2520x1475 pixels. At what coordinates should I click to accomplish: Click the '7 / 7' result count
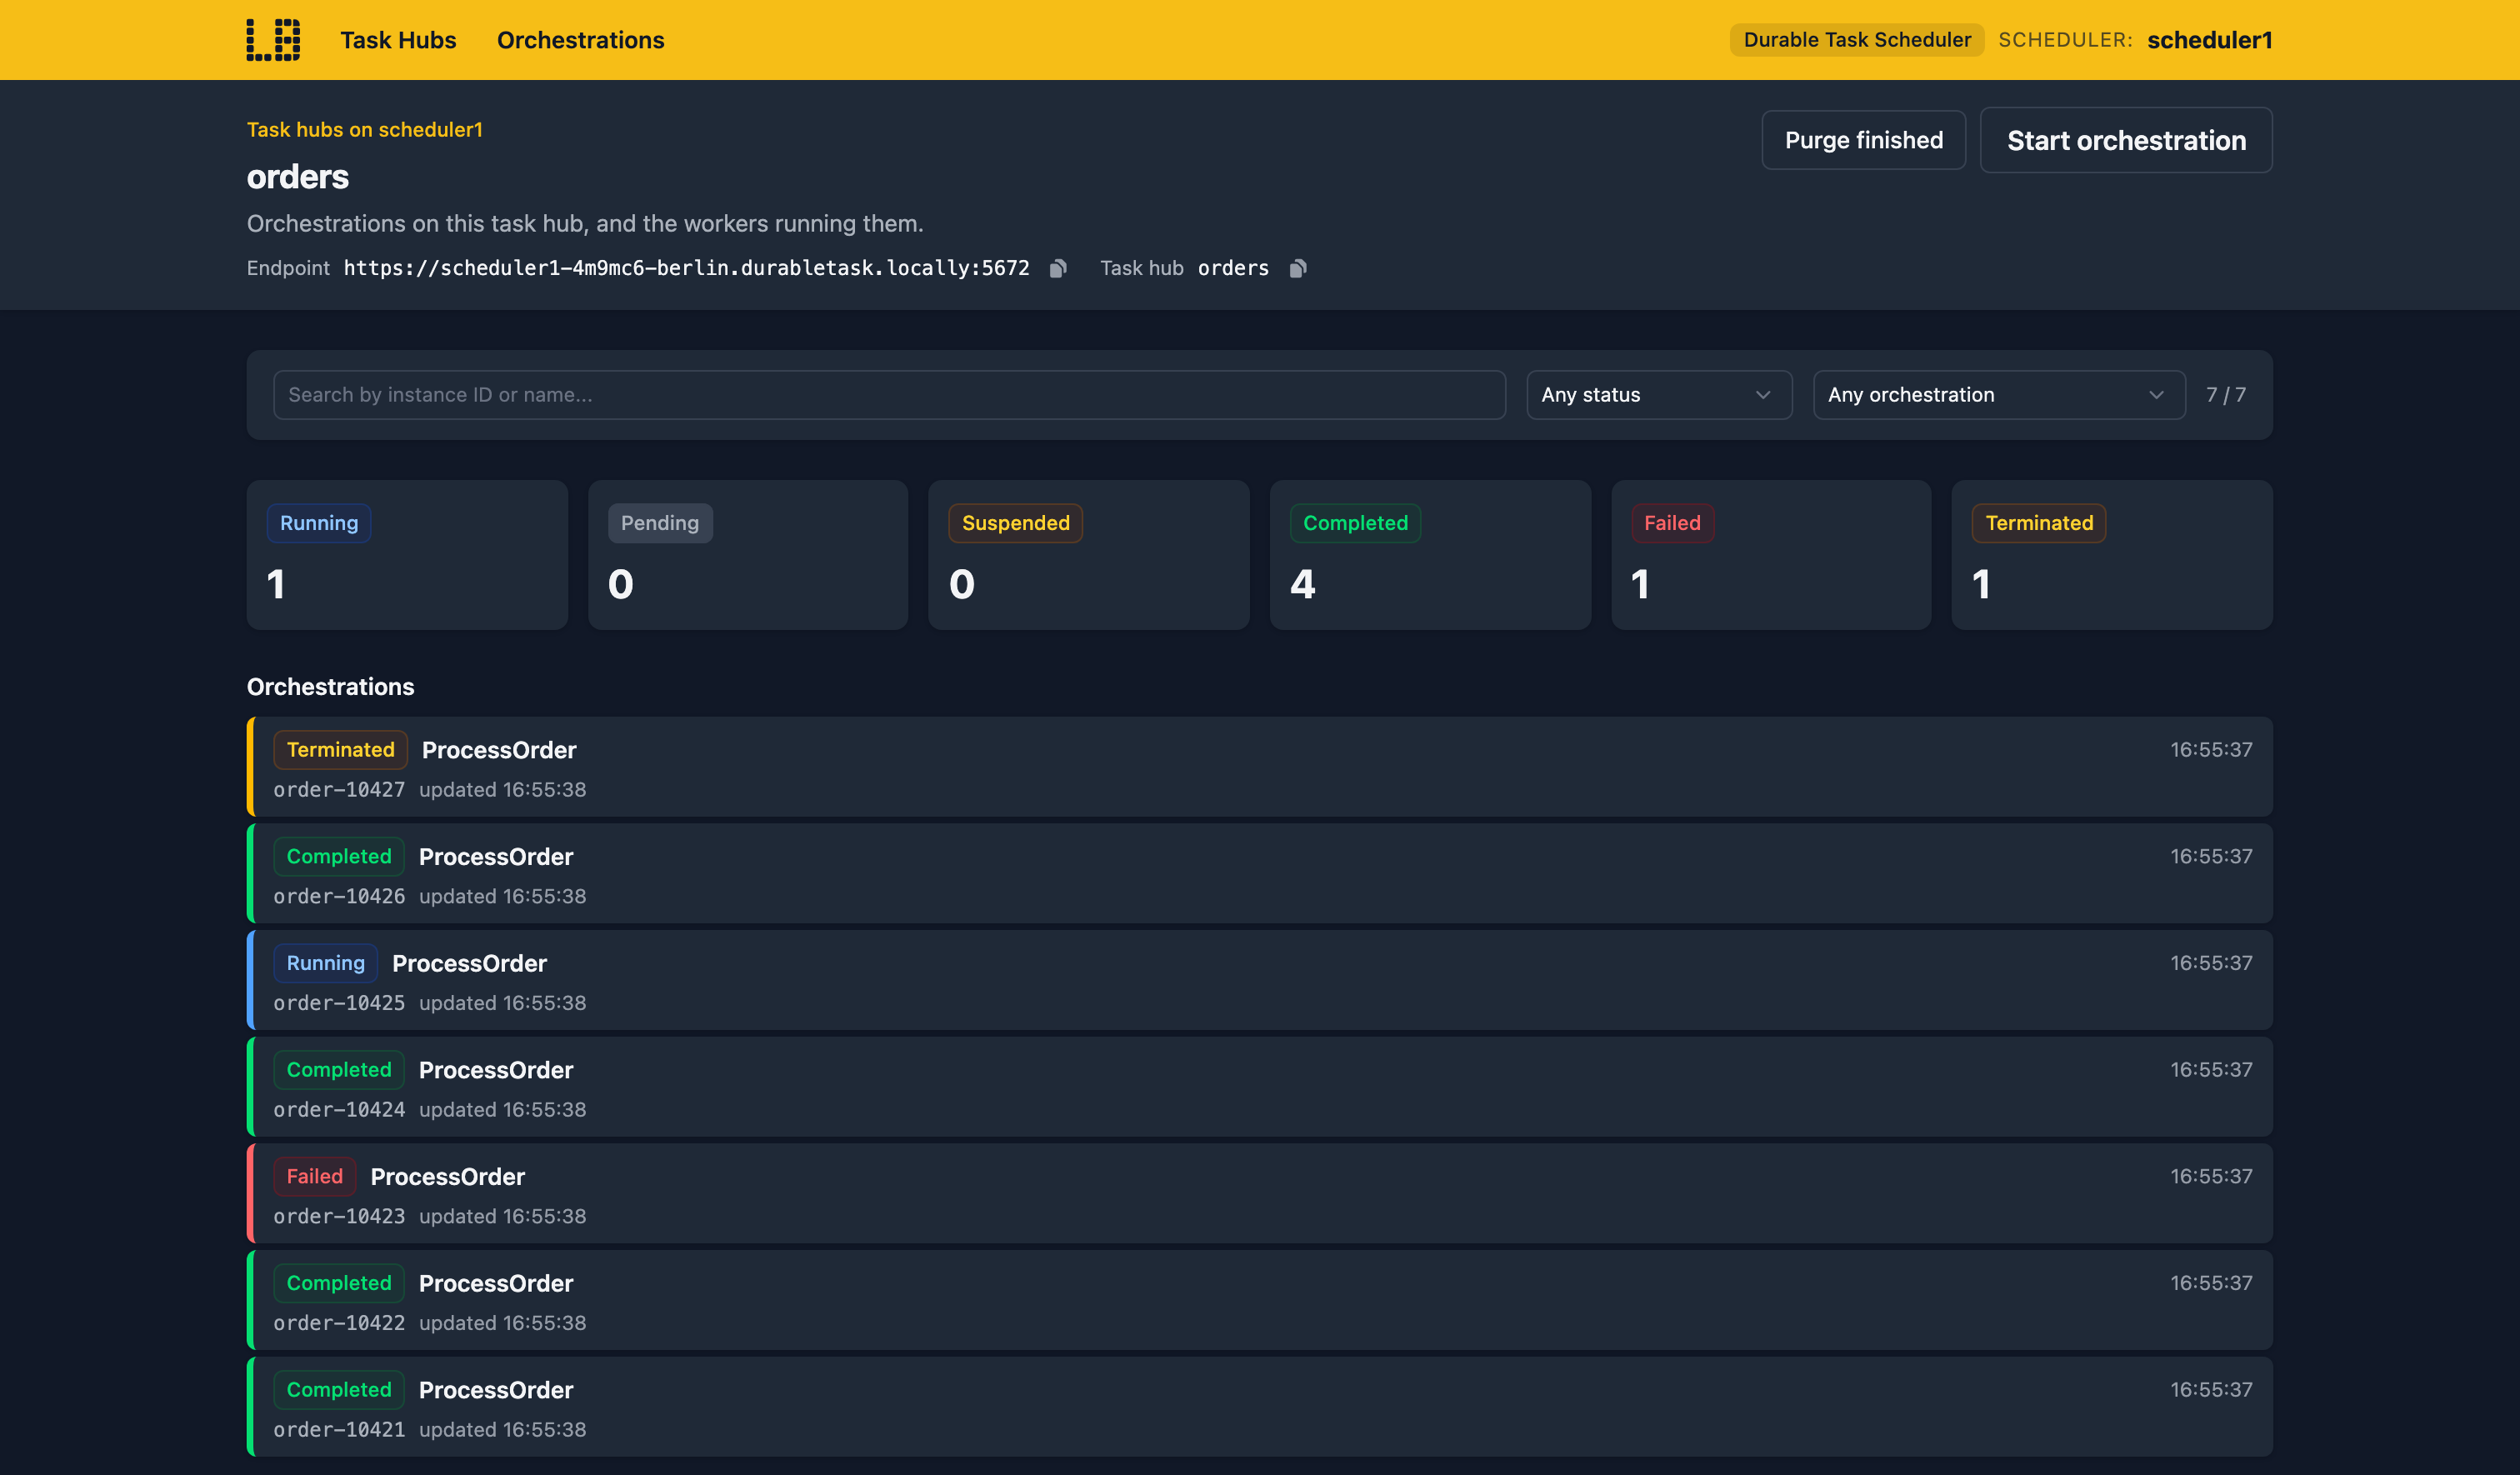(x=2226, y=395)
